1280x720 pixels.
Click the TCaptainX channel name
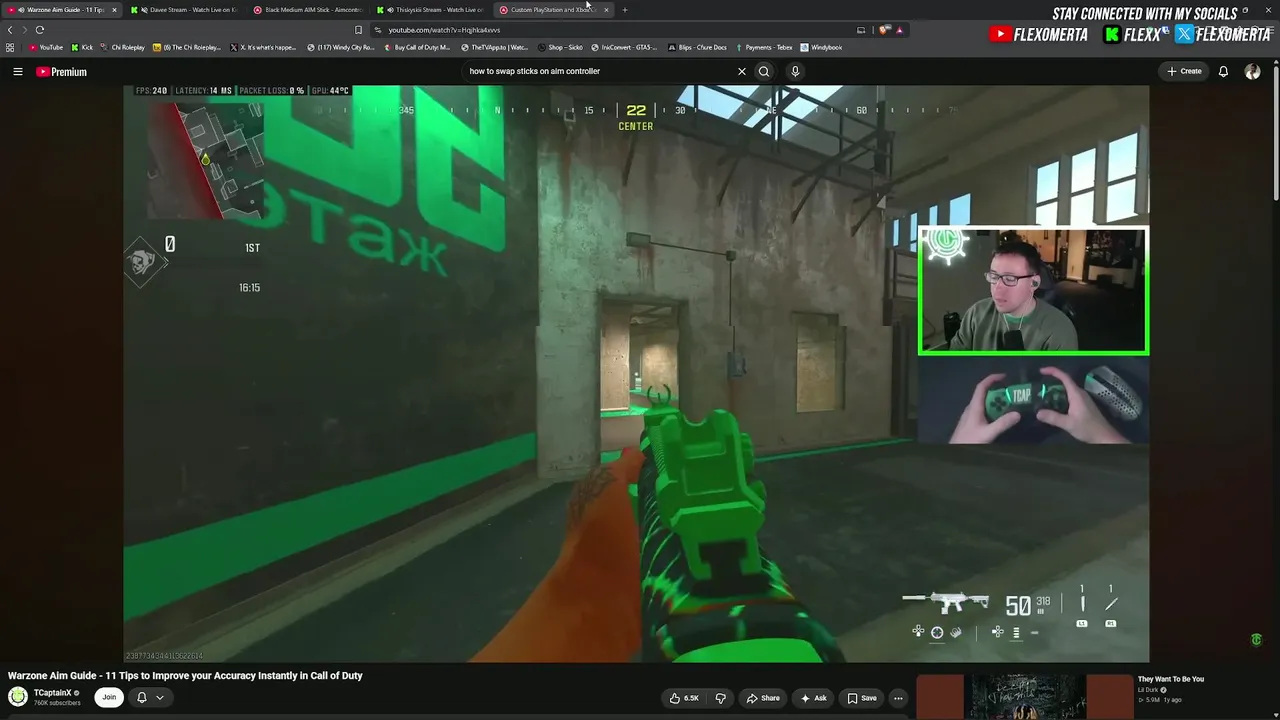pyautogui.click(x=52, y=693)
